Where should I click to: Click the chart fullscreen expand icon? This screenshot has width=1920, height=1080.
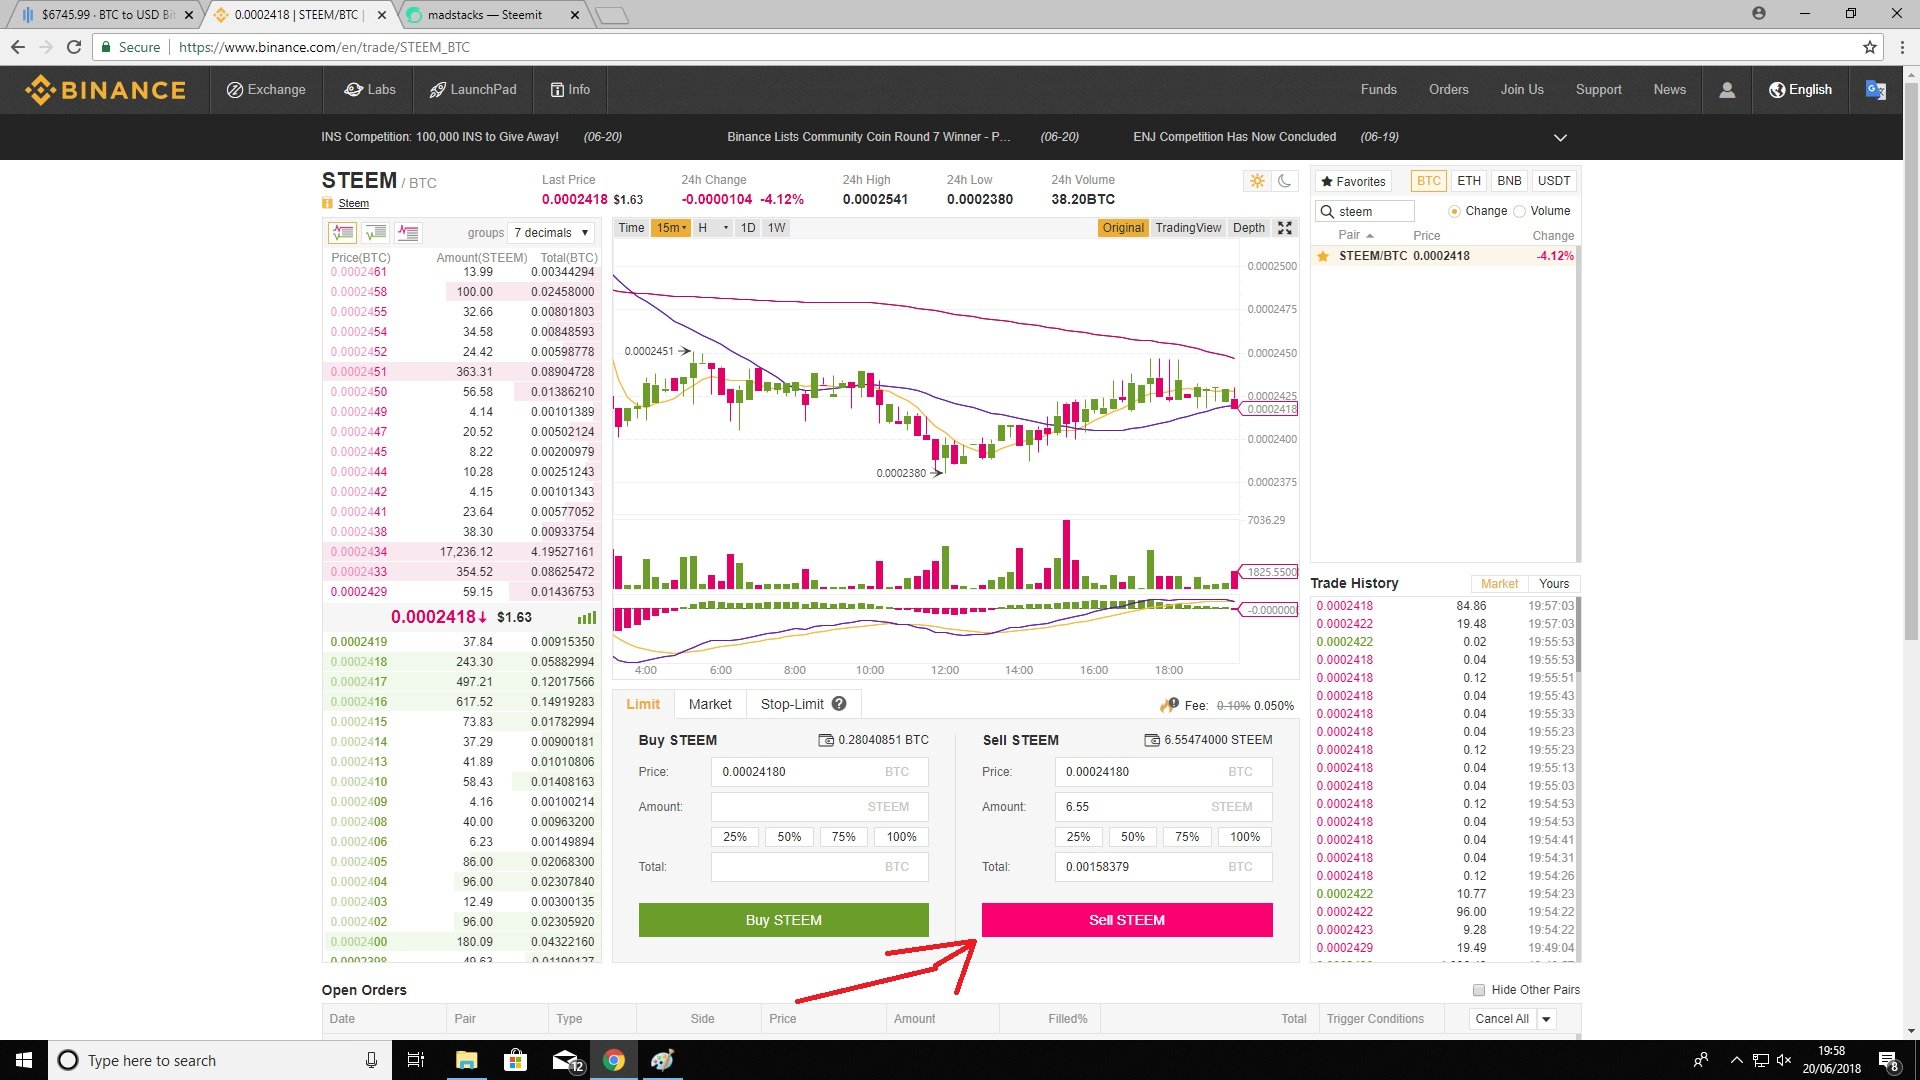tap(1285, 228)
